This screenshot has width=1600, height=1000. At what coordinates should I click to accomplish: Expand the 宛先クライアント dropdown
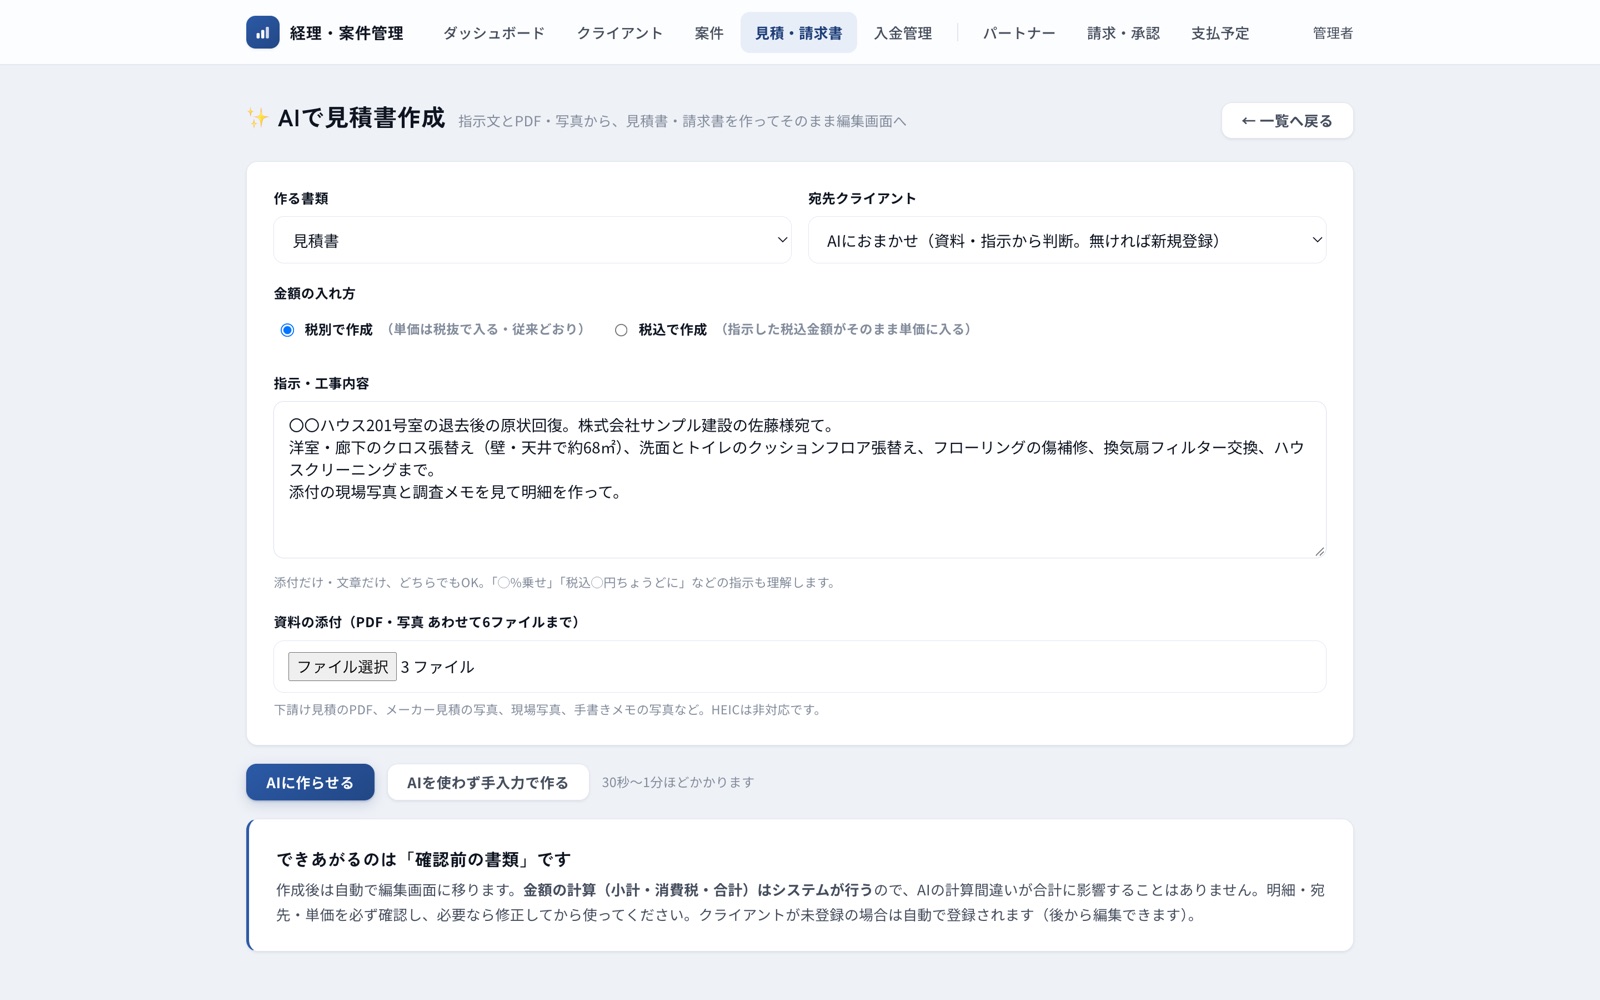[x=1067, y=240]
